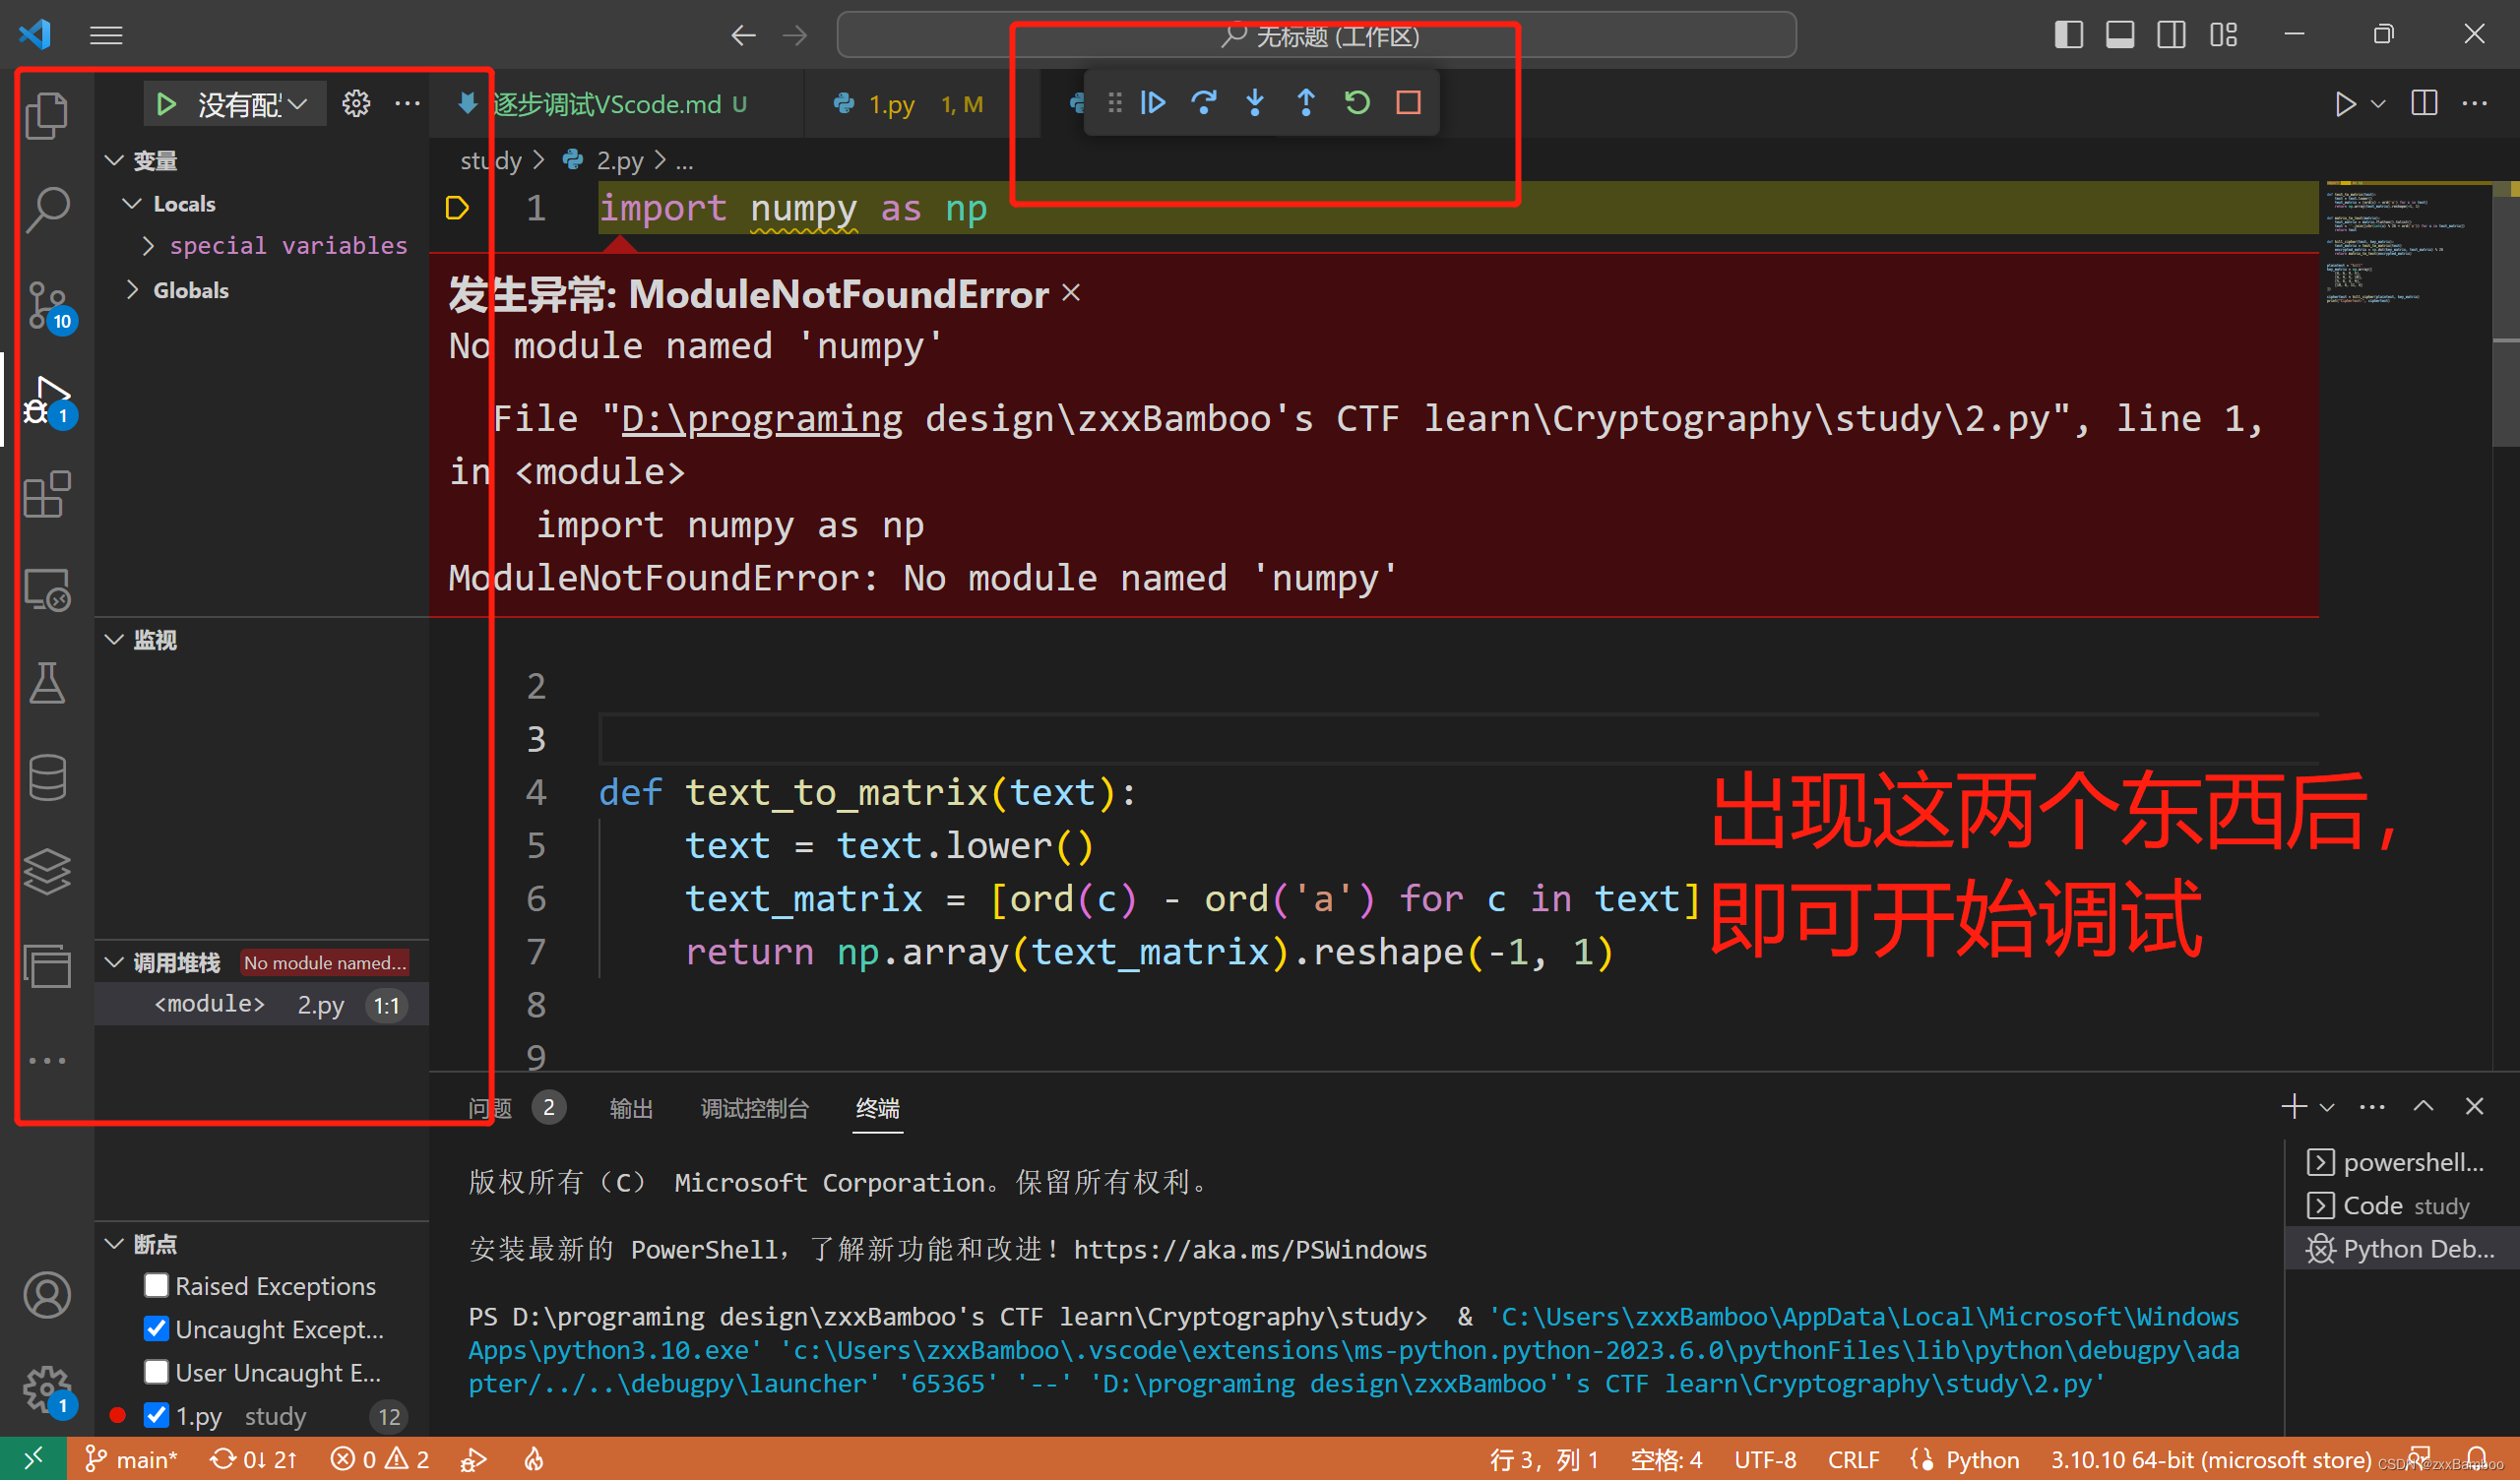Click the Step Over debug icon
Image resolution: width=2520 pixels, height=1480 pixels.
click(x=1204, y=102)
